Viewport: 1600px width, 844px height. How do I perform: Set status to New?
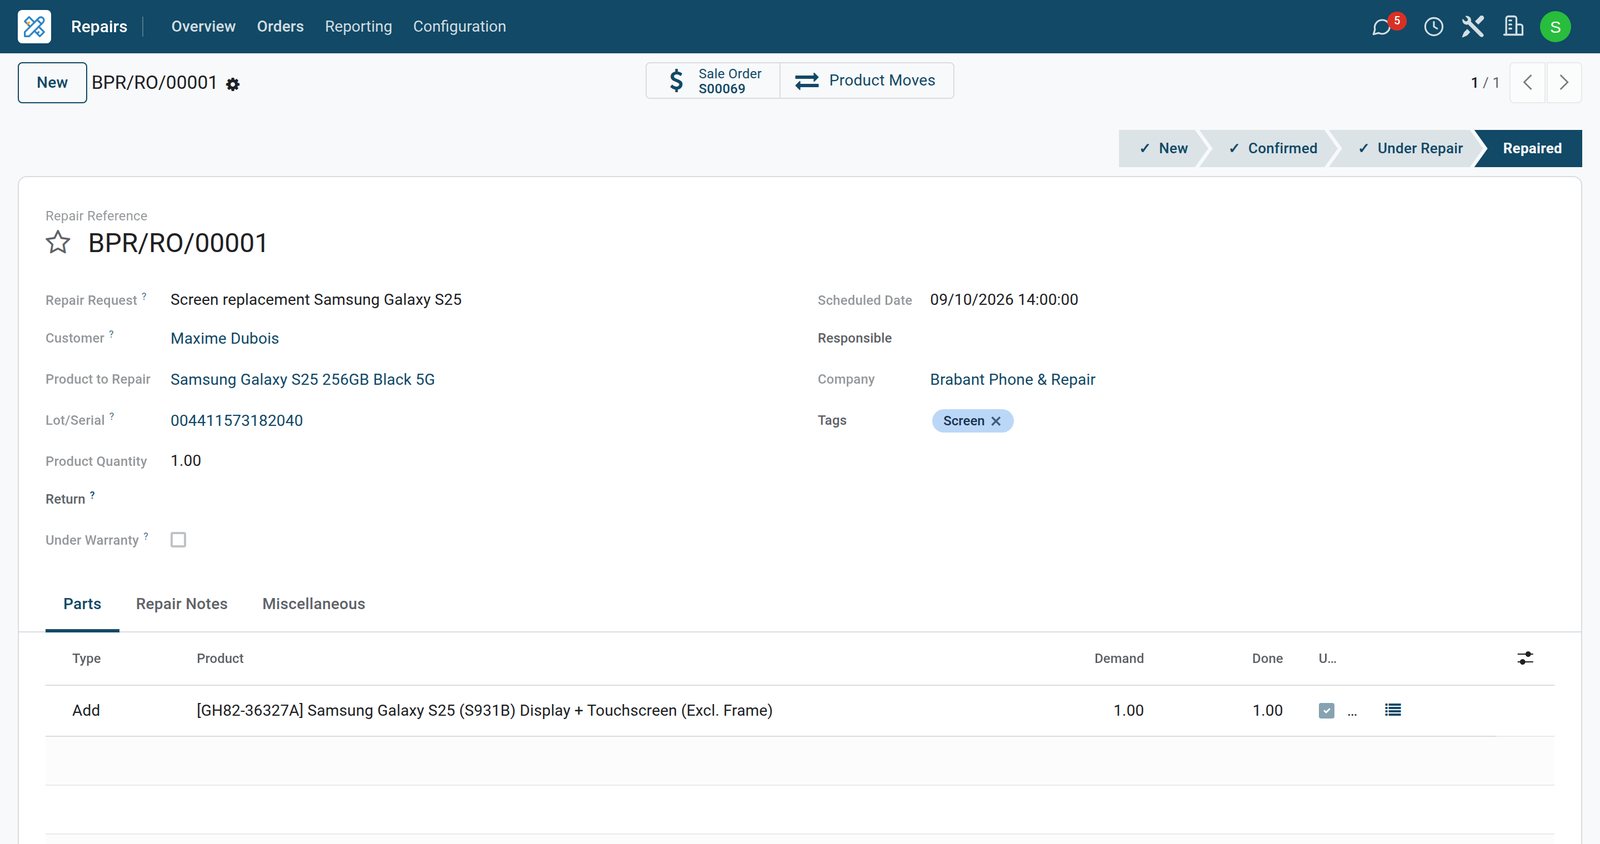pyautogui.click(x=1163, y=148)
